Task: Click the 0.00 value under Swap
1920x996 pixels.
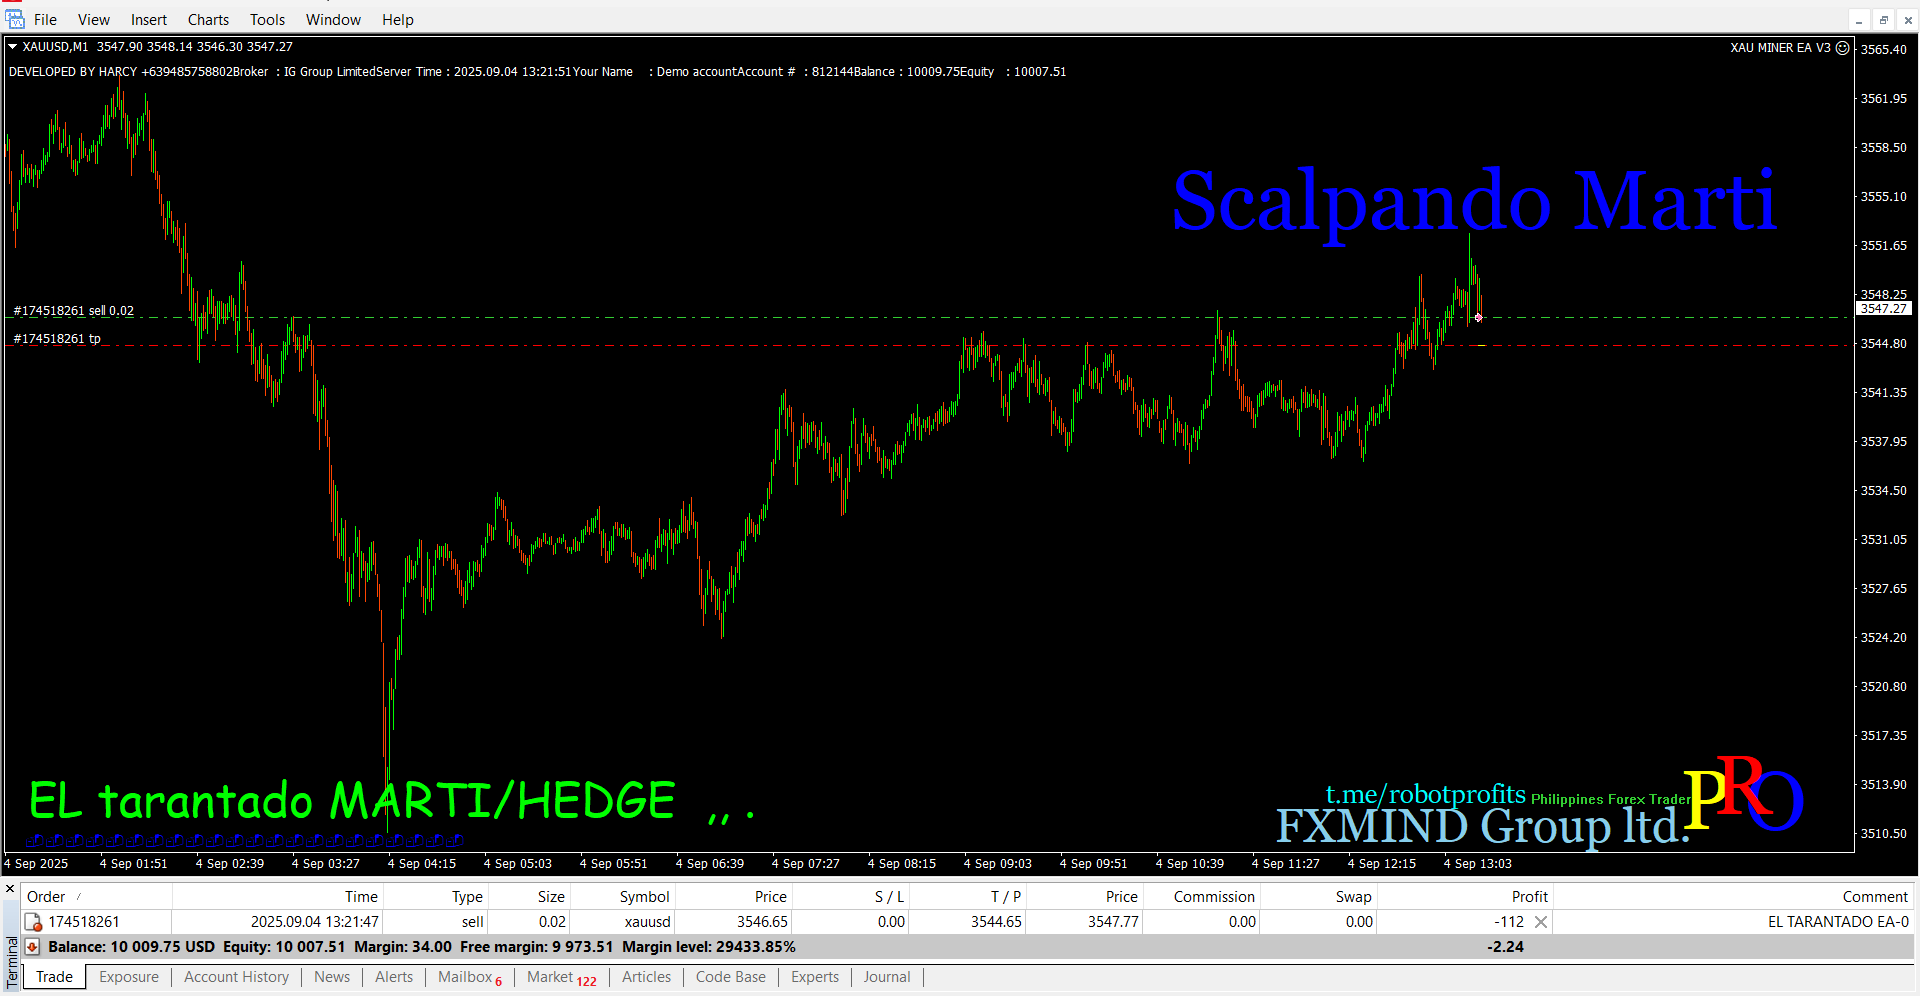Action: [1359, 922]
